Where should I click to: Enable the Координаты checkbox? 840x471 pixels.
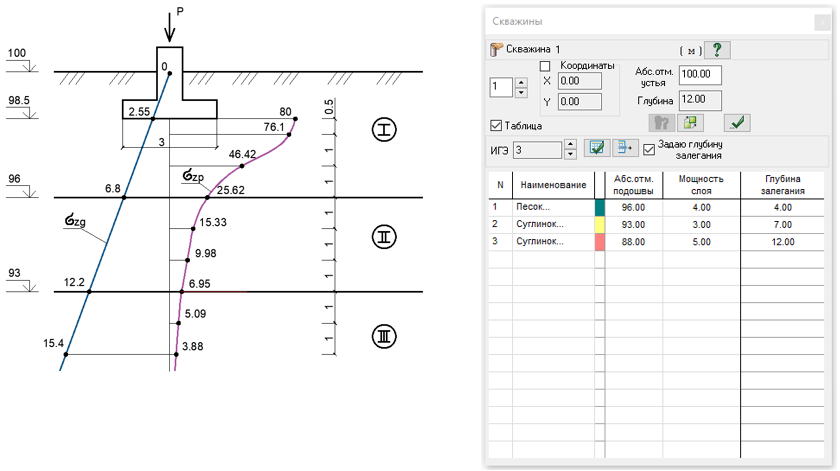[x=545, y=66]
